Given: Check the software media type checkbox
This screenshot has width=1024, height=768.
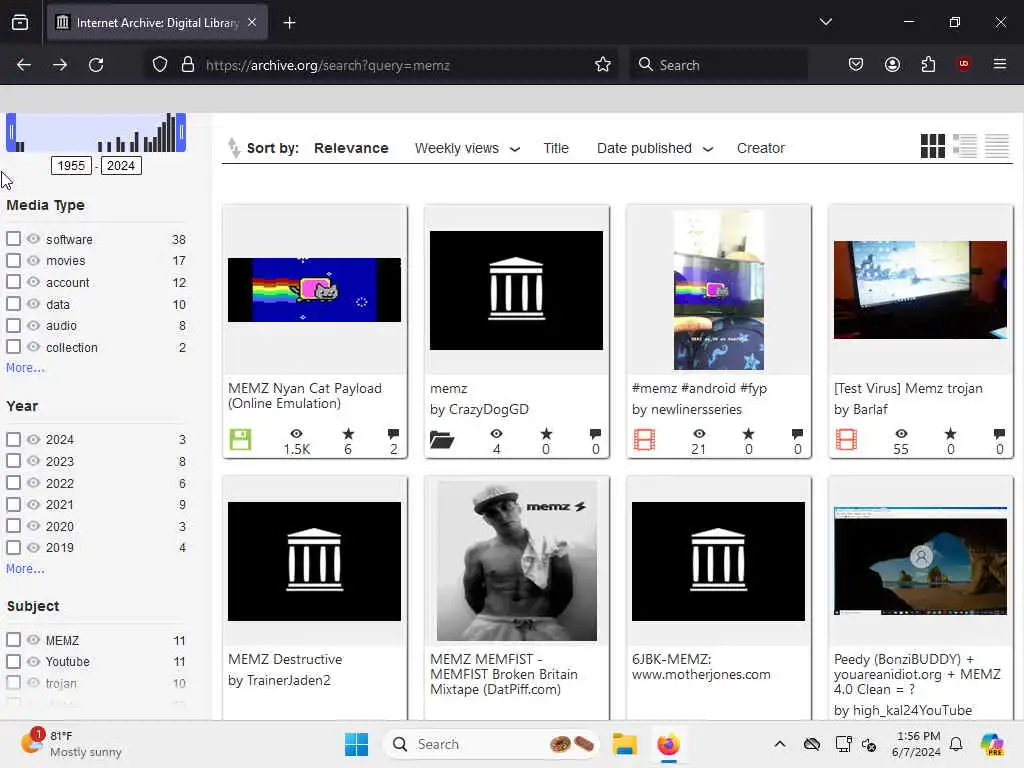Looking at the screenshot, I should [x=13, y=239].
